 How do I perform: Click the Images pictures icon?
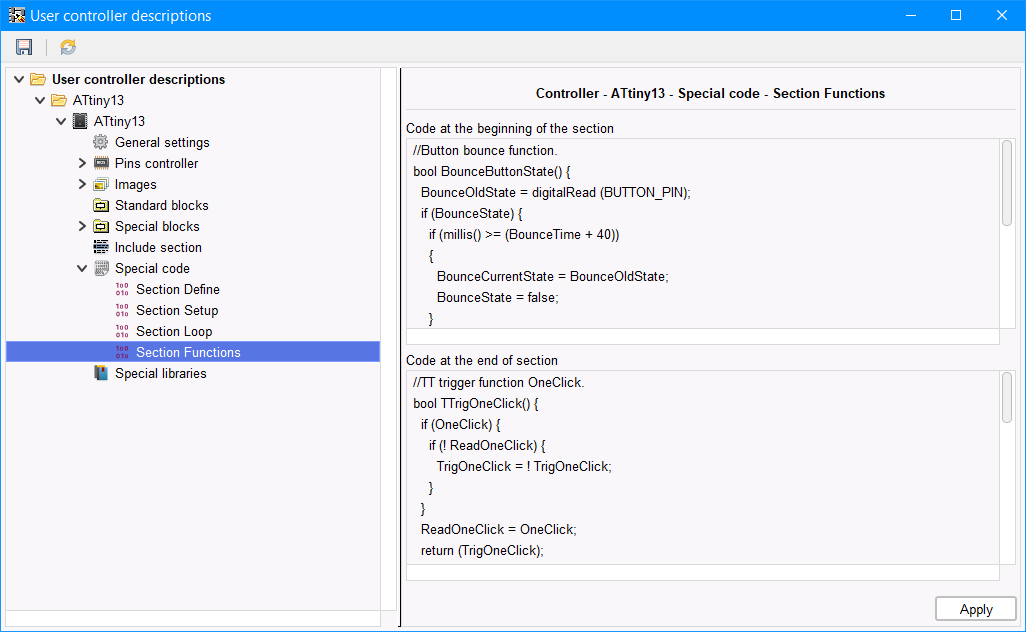pyautogui.click(x=101, y=184)
